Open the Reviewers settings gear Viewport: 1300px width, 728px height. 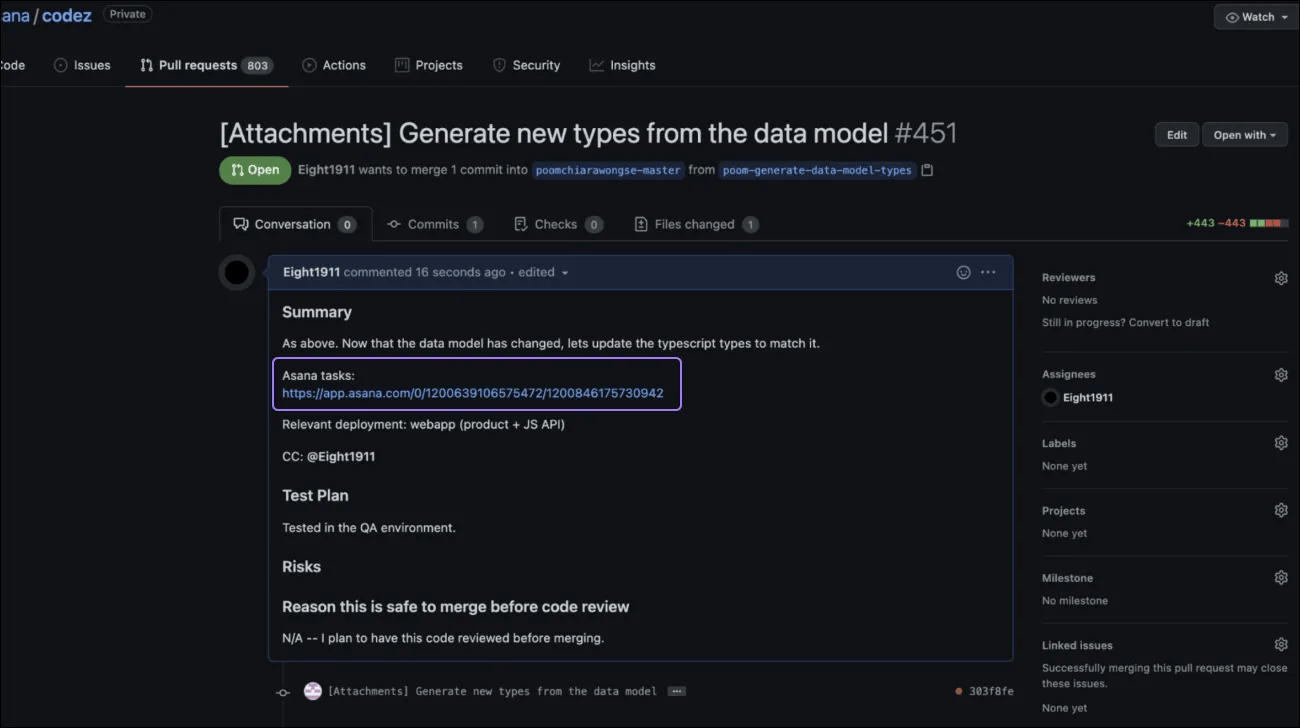click(1281, 277)
